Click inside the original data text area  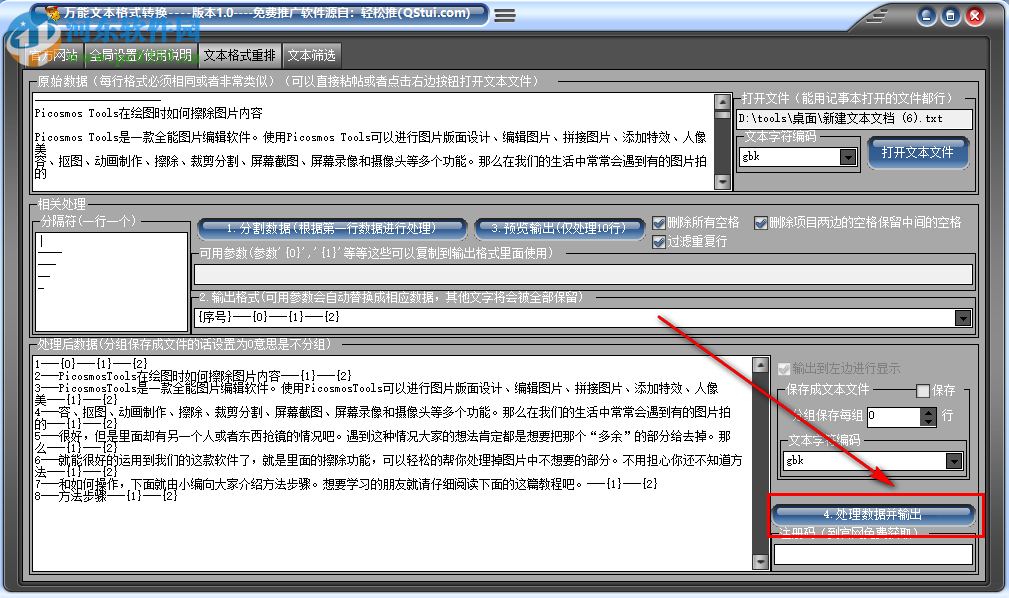373,142
